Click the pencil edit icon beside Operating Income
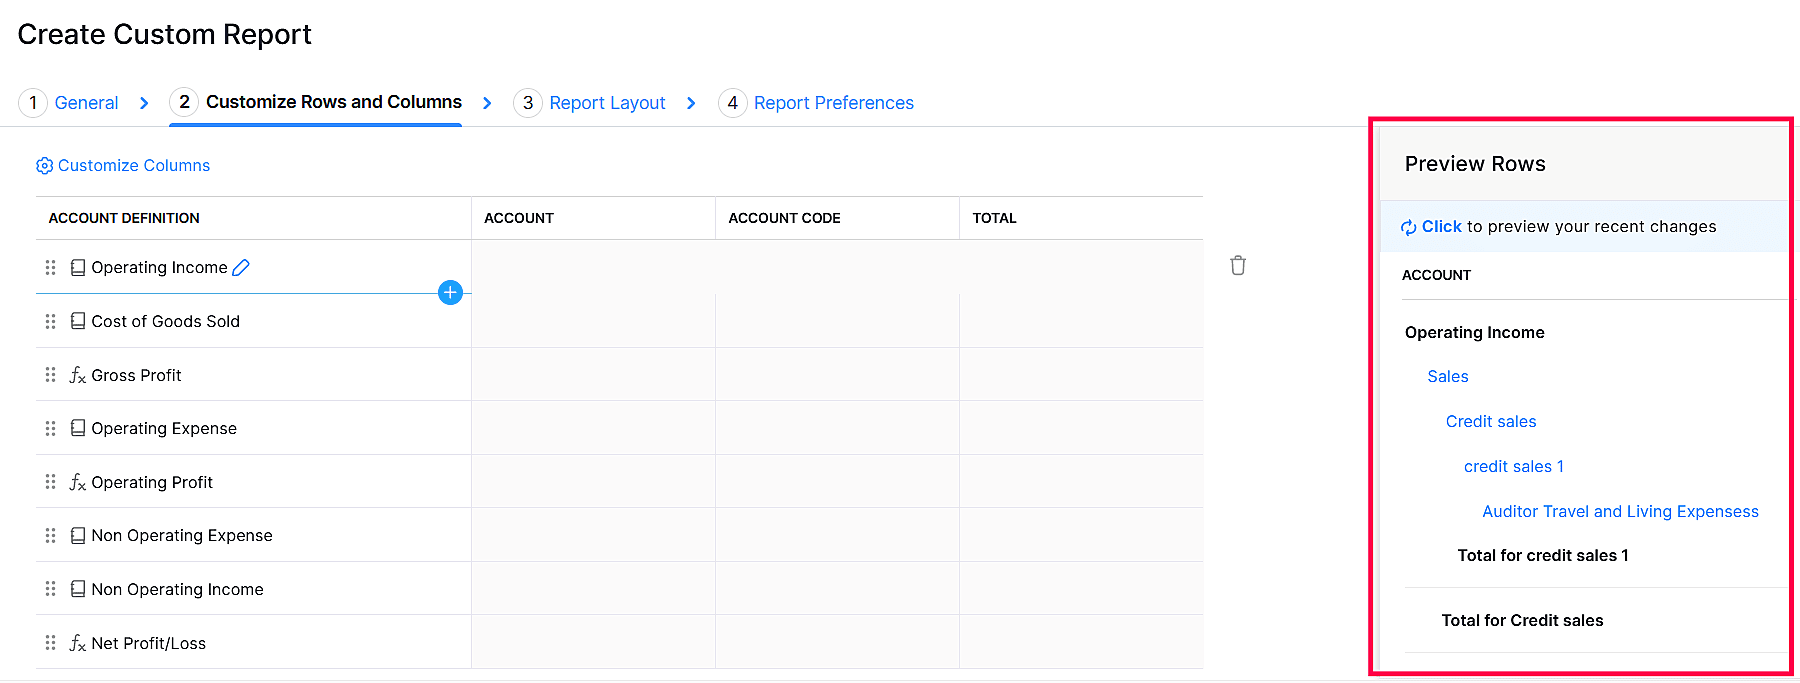 click(x=241, y=268)
